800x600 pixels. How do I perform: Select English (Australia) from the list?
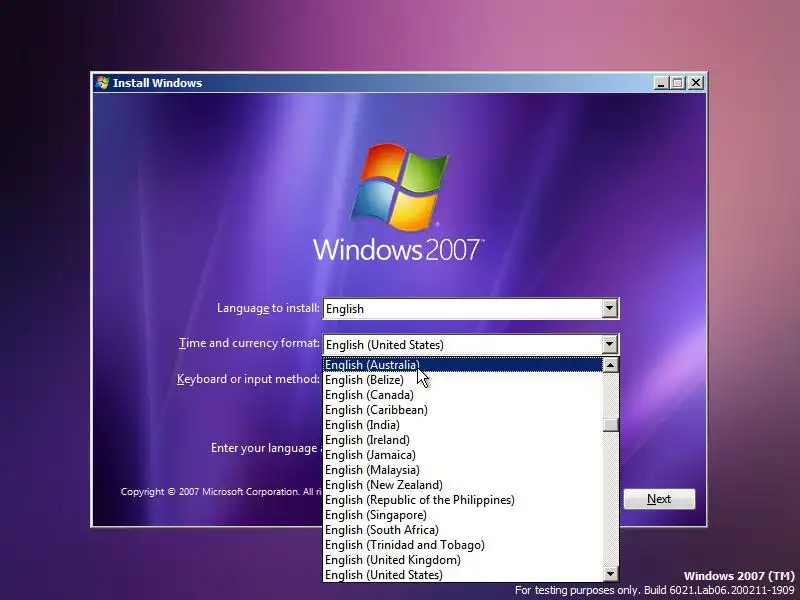click(x=463, y=365)
